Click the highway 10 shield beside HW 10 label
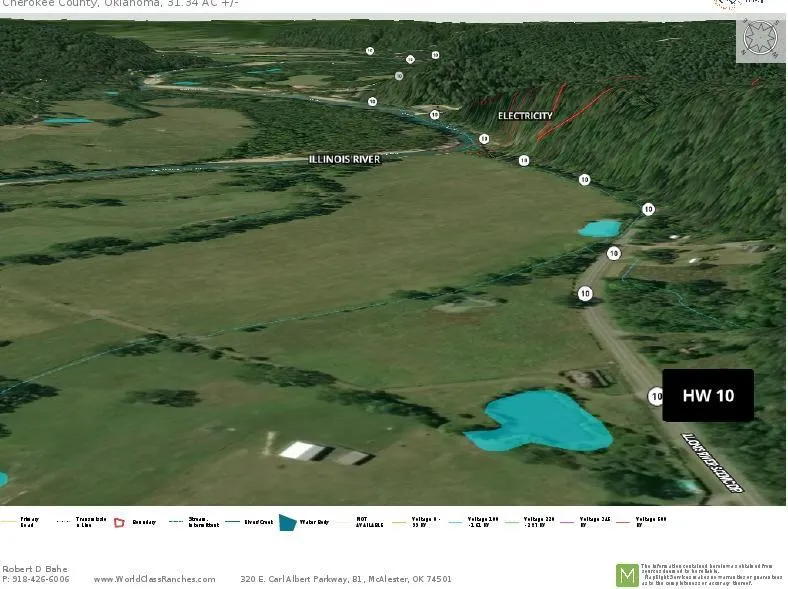Screen dimensions: 788x589 [x=656, y=396]
